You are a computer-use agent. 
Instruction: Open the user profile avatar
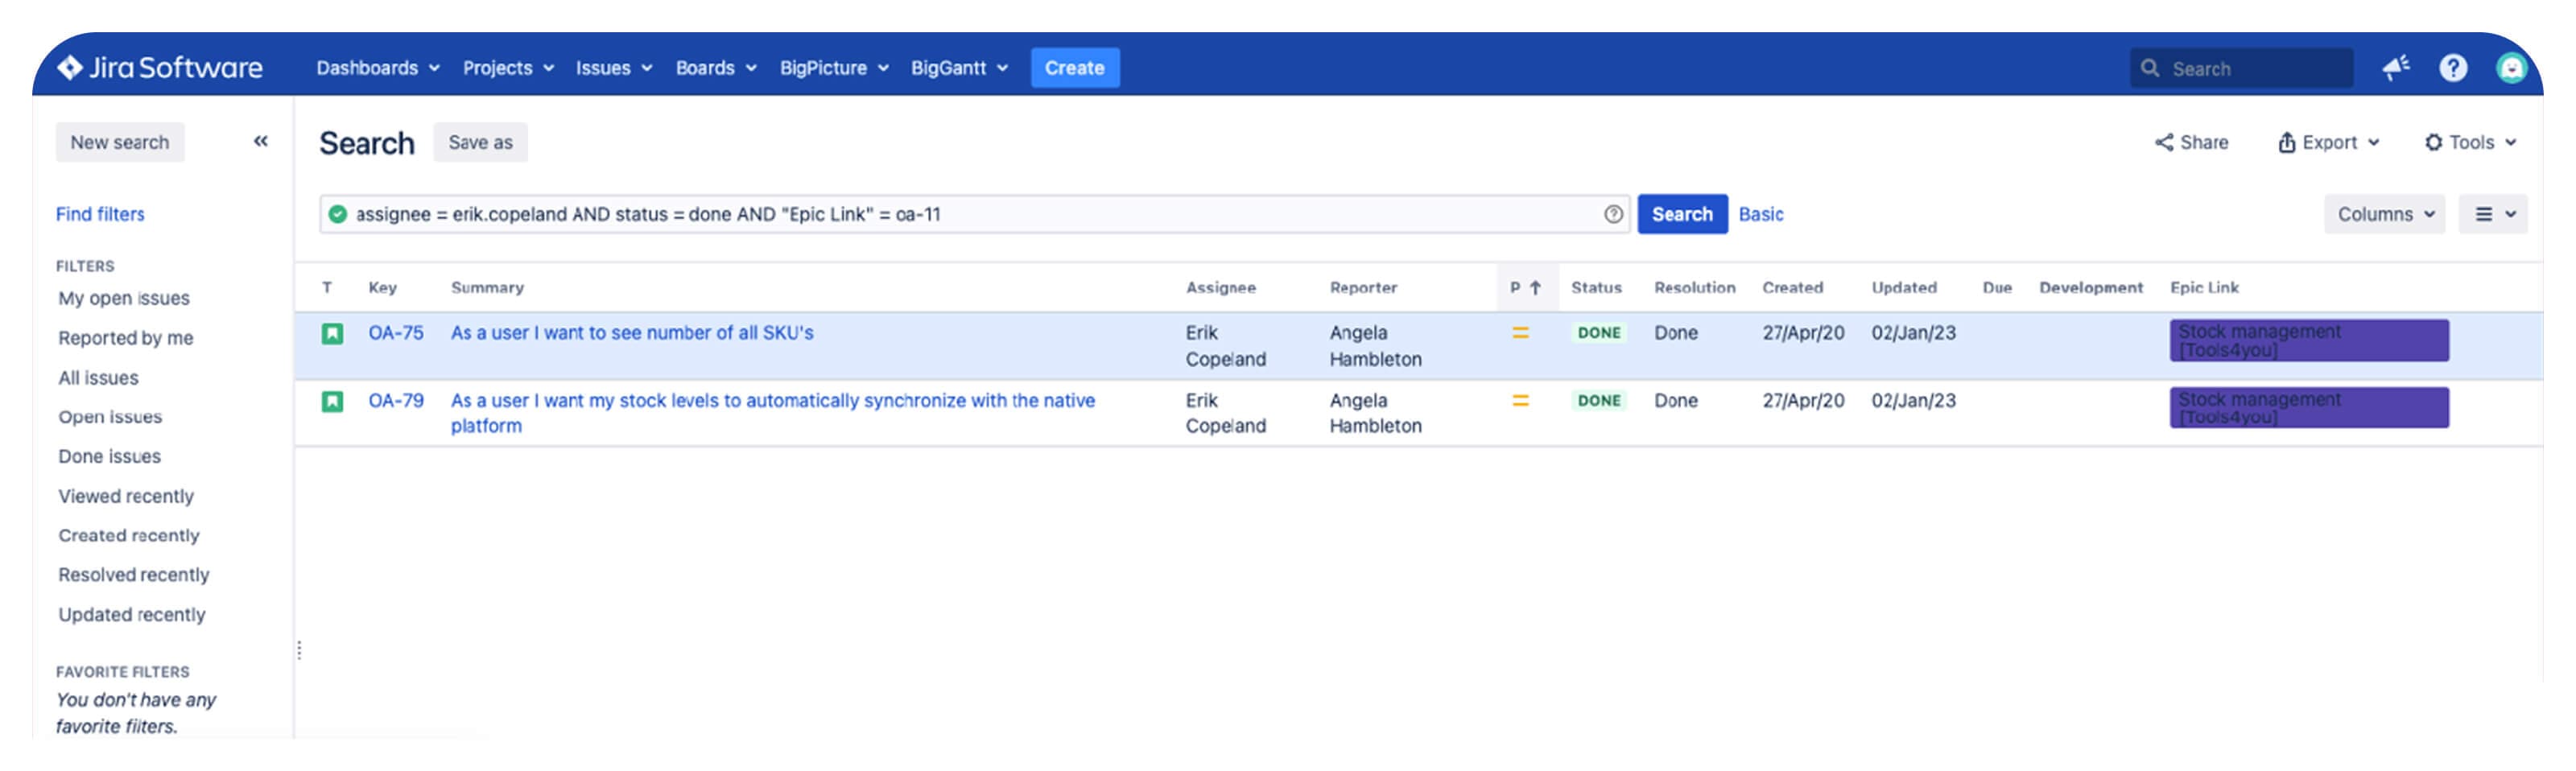point(2511,68)
